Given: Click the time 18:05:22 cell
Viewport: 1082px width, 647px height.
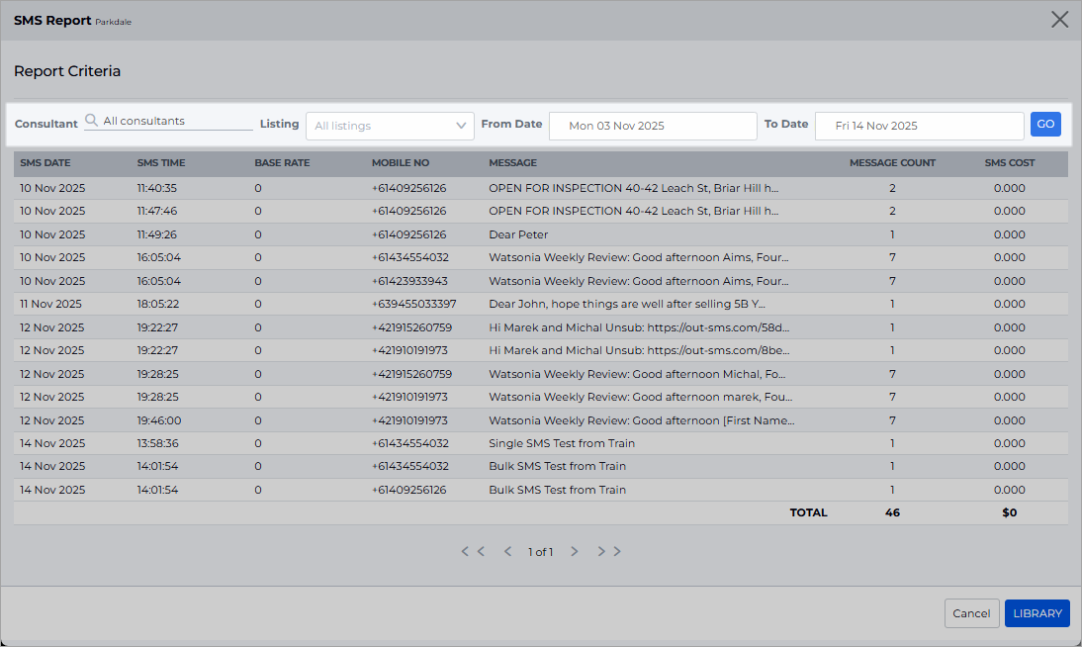Looking at the screenshot, I should pyautogui.click(x=157, y=304).
